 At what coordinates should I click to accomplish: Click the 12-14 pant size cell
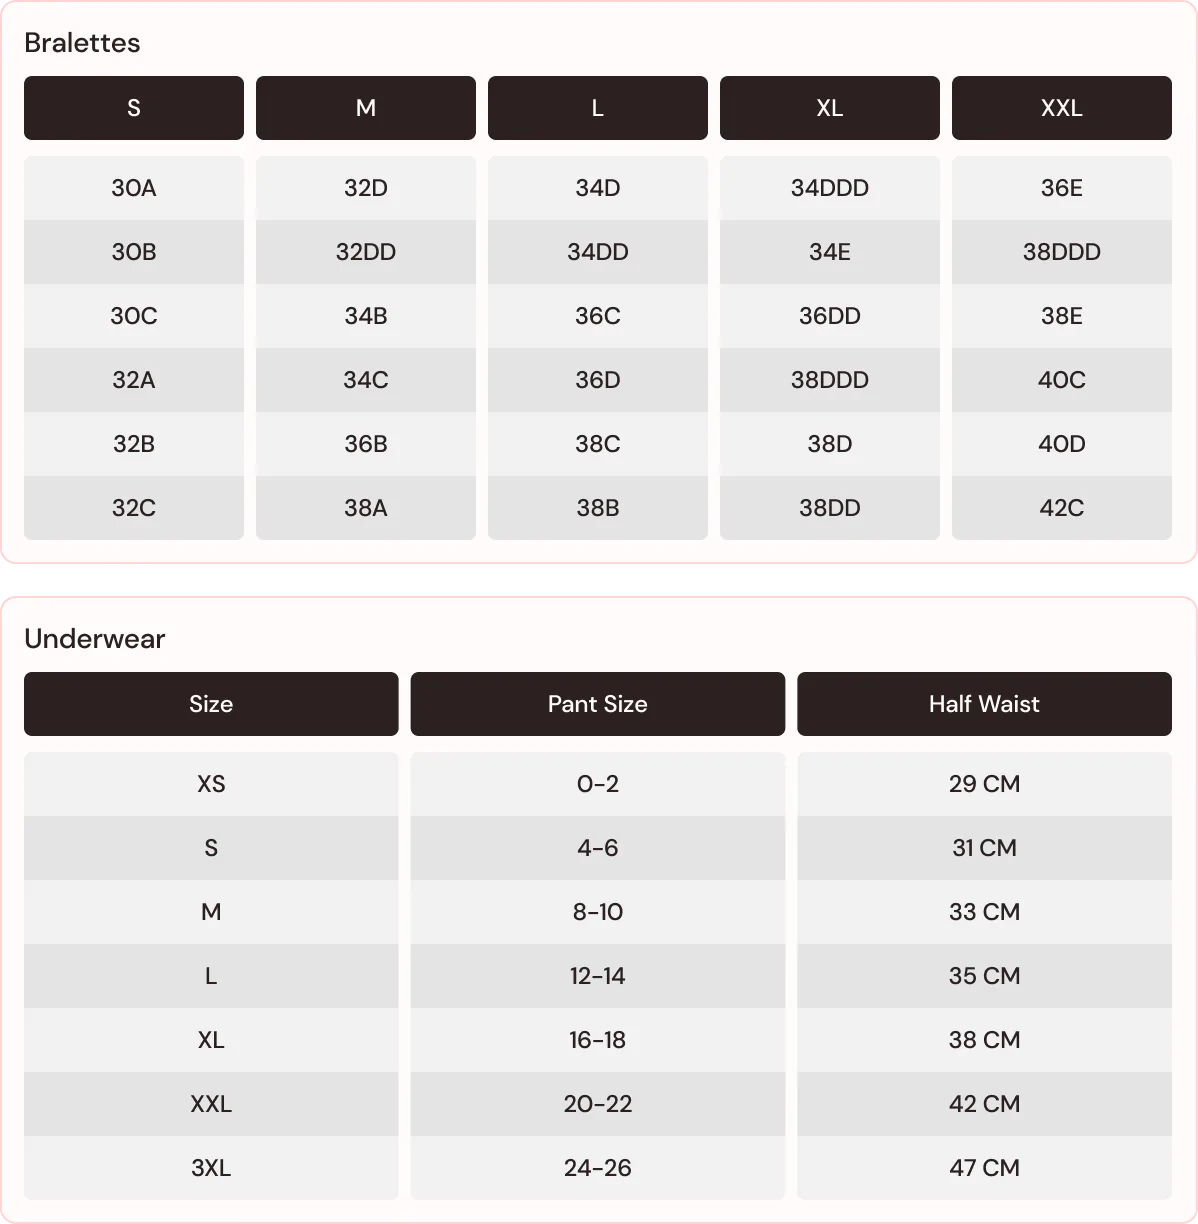[x=598, y=976]
